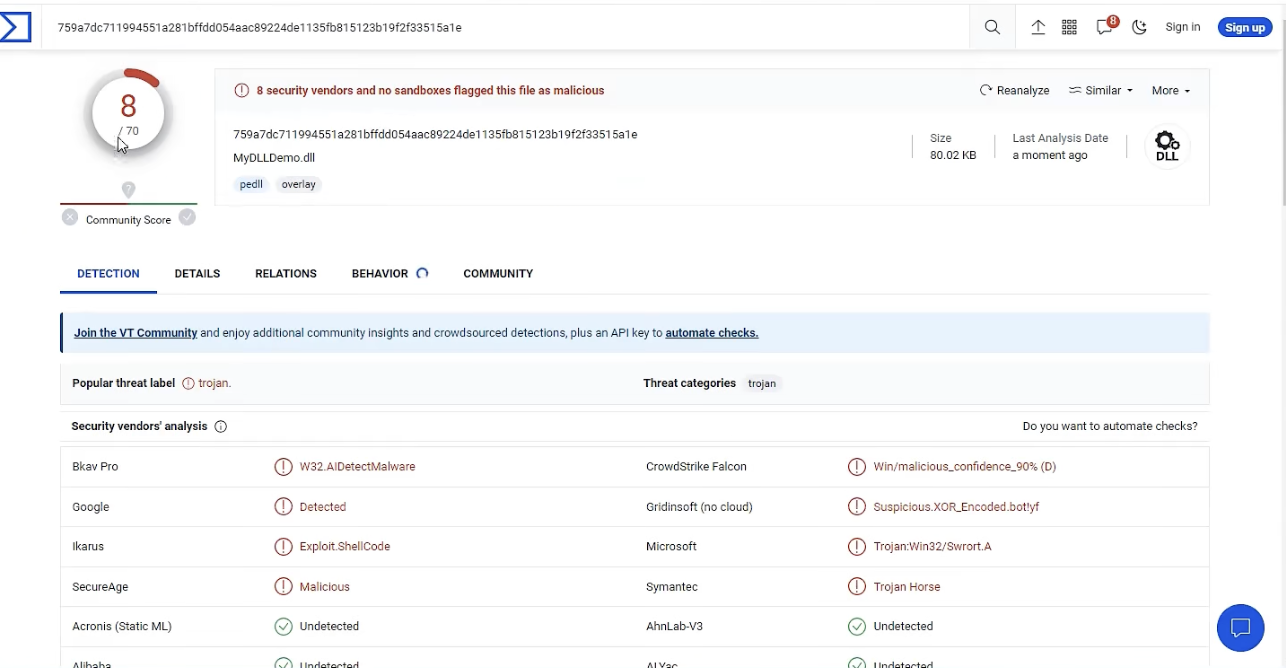The image size is (1286, 668).
Task: Click the Trojan:Win32/Swrort.A result text
Action: [933, 546]
